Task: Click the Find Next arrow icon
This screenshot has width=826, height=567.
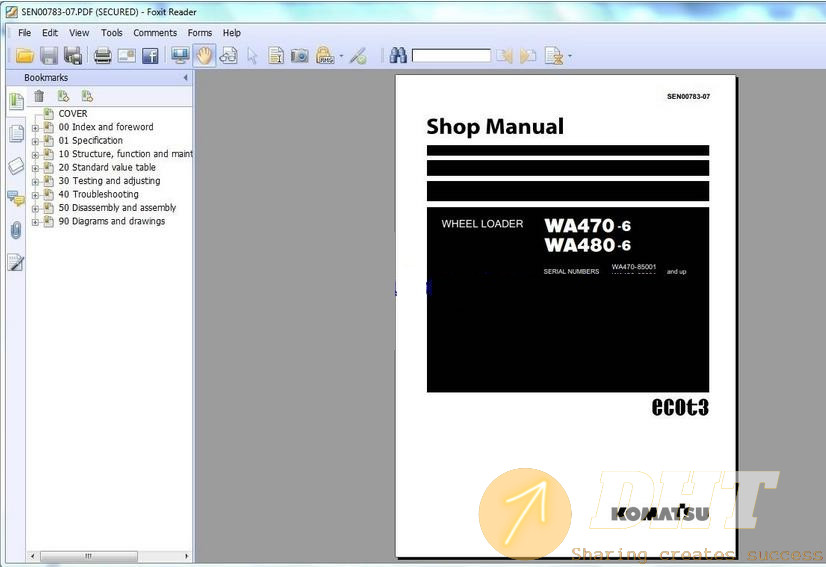Action: click(x=527, y=55)
